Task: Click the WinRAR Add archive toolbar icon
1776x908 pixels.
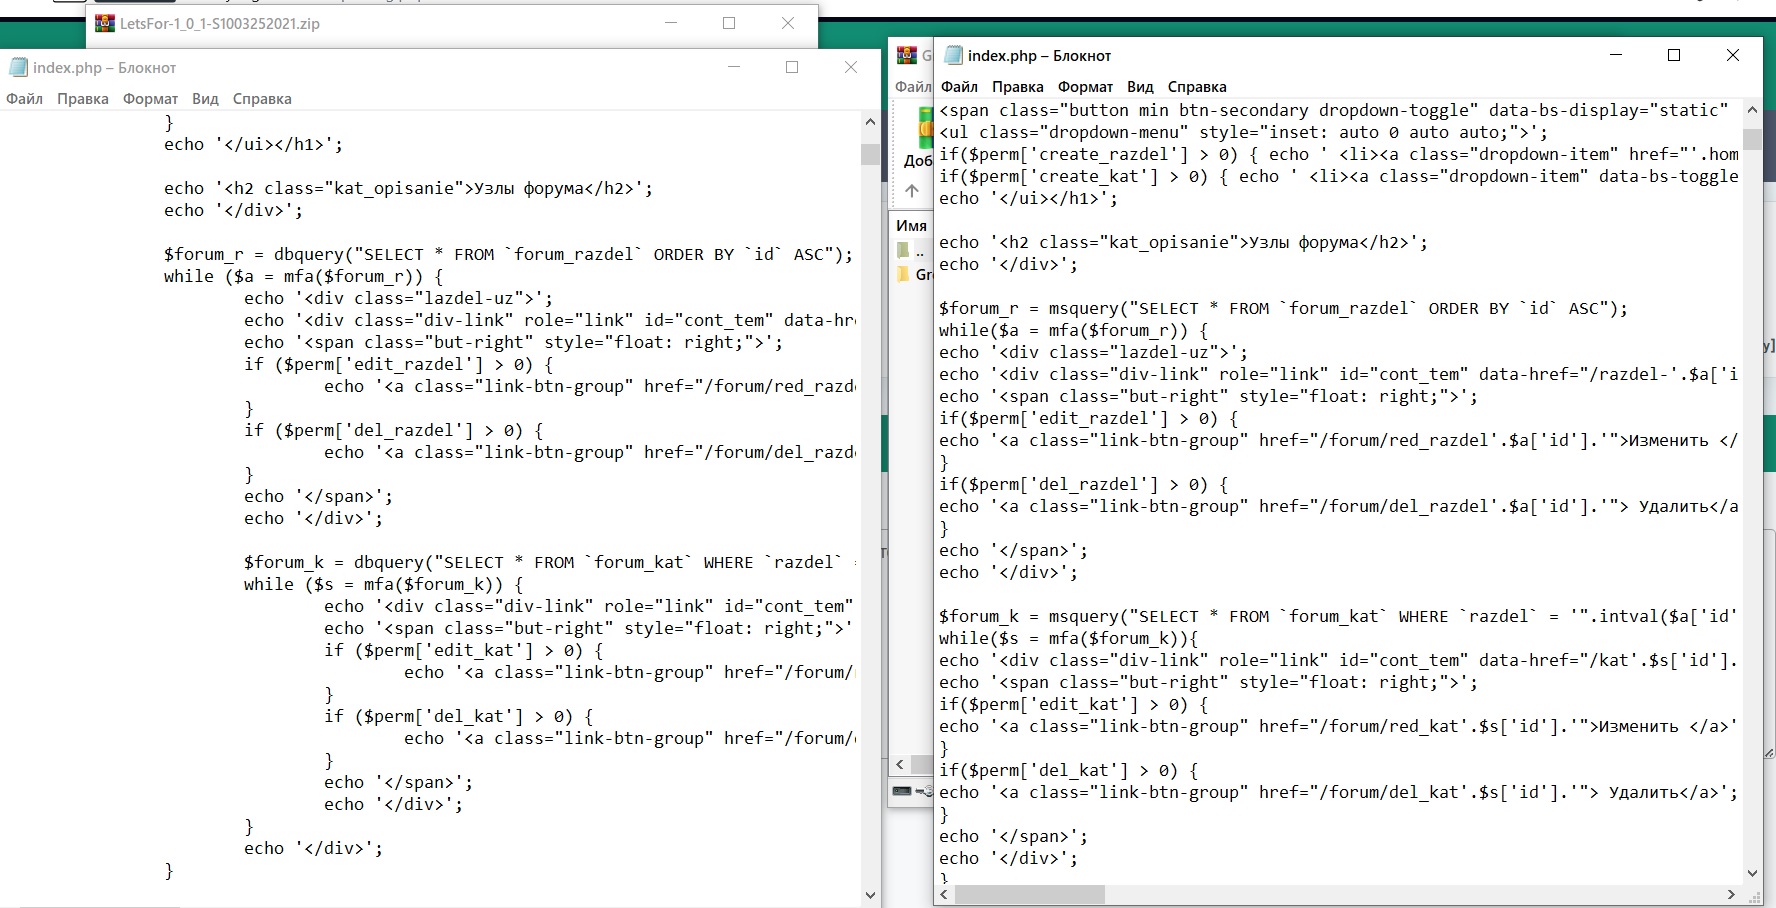Action: (x=924, y=130)
